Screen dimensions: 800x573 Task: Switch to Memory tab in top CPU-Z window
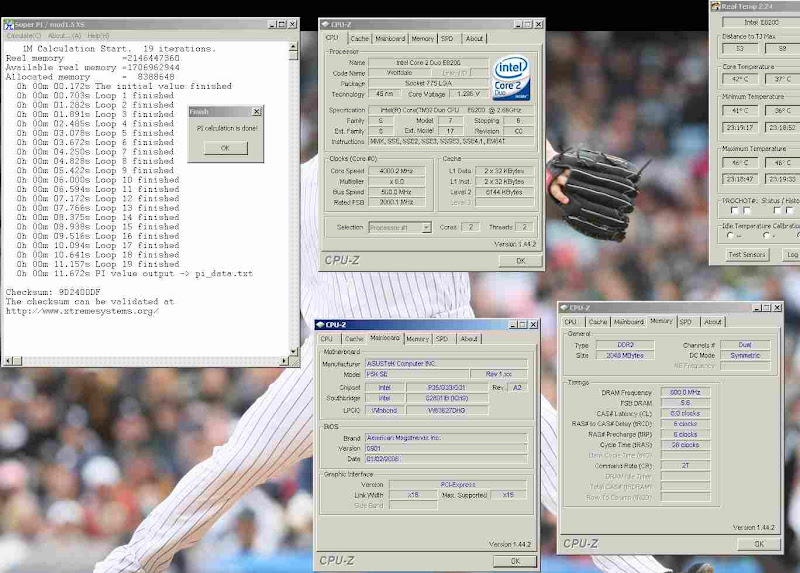pos(422,39)
